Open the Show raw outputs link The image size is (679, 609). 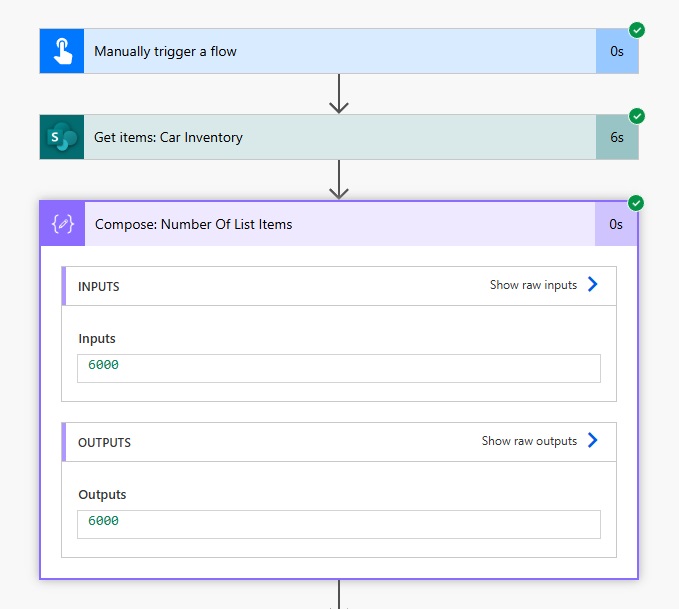pos(529,441)
